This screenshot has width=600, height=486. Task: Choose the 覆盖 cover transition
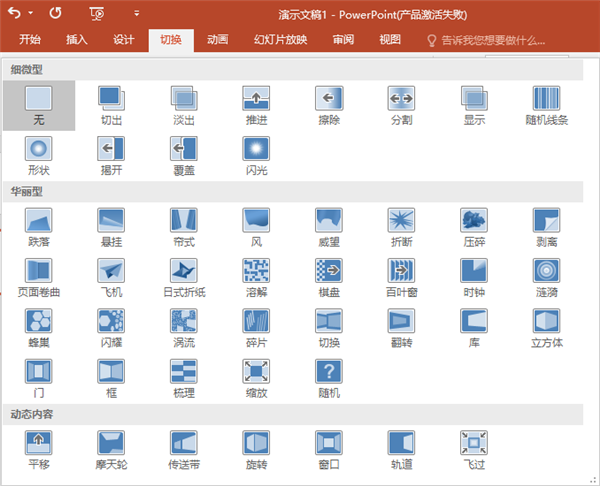184,156
